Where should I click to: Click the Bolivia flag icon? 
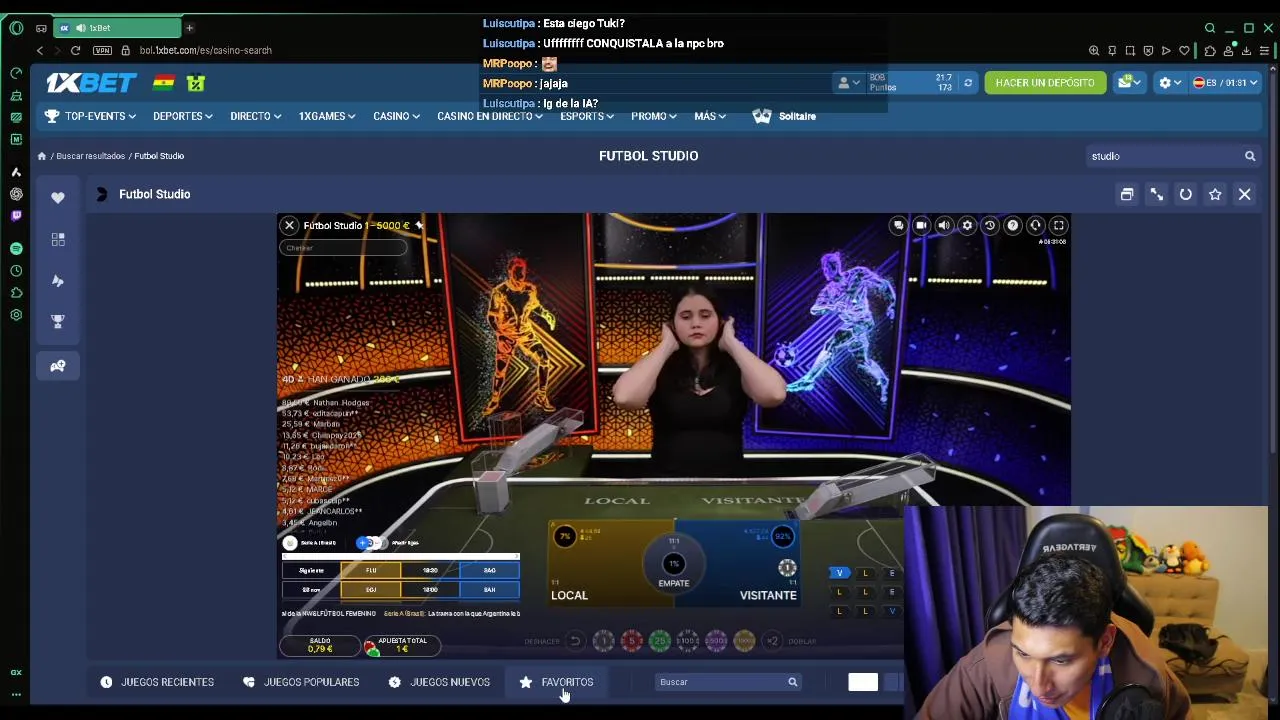[x=163, y=83]
